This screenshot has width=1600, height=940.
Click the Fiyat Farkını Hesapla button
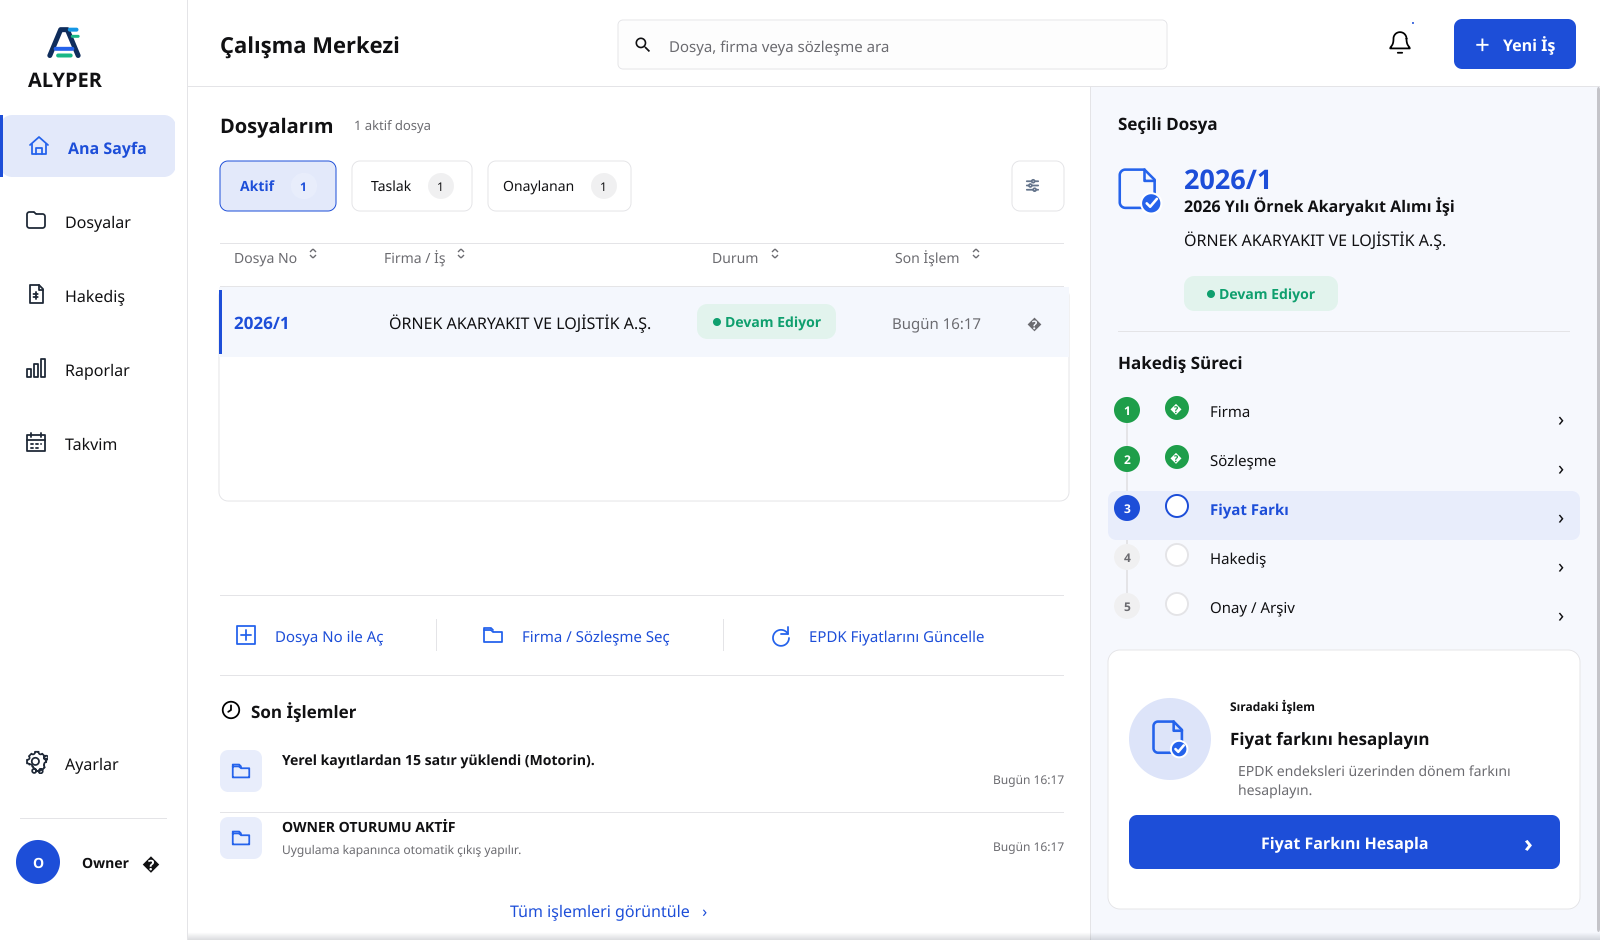click(x=1344, y=842)
